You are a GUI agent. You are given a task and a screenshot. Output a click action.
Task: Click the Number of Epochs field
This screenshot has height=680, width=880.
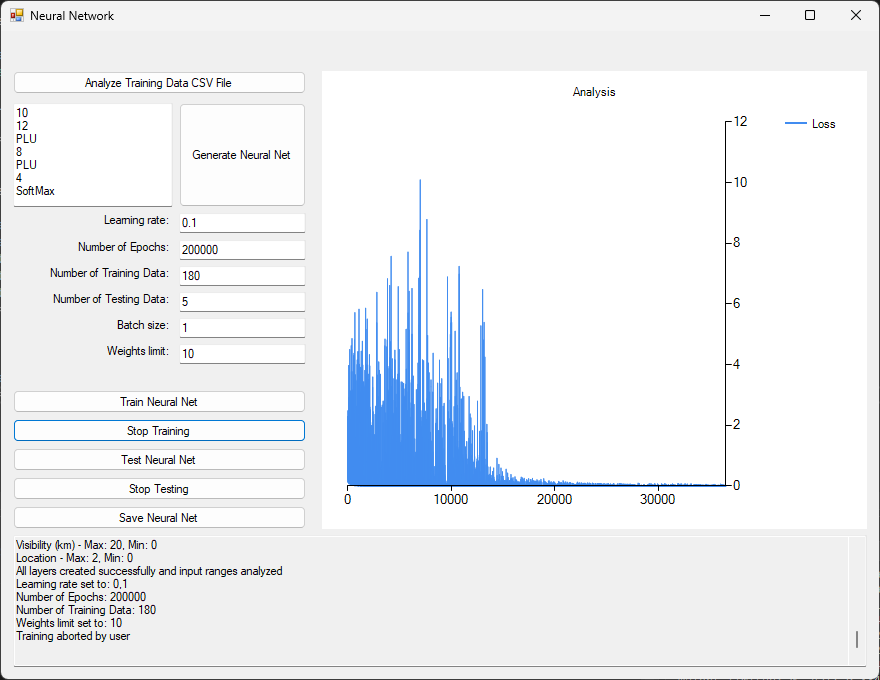pos(242,249)
